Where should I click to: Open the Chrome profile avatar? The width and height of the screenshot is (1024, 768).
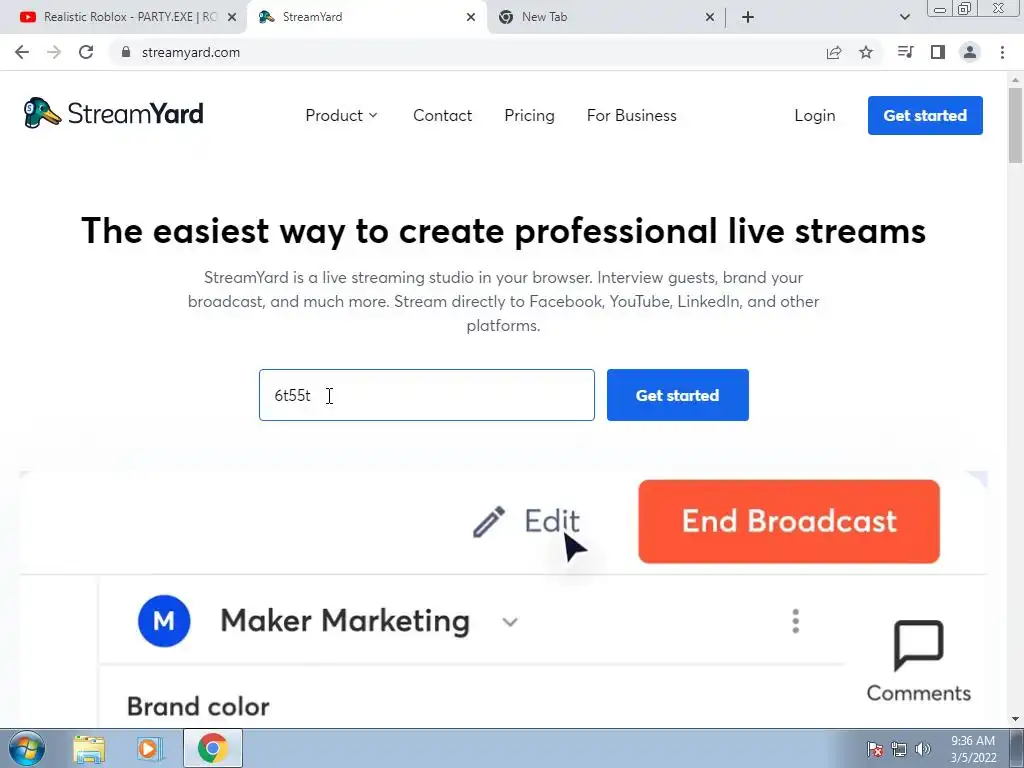[970, 52]
